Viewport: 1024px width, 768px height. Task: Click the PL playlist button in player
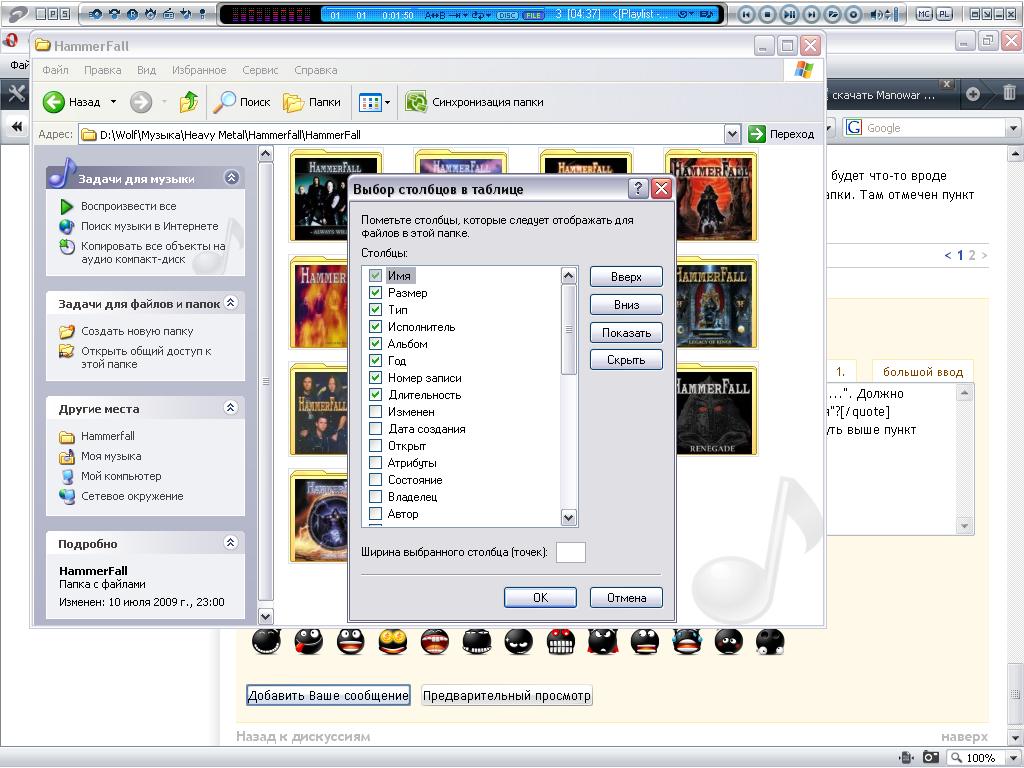coord(944,13)
